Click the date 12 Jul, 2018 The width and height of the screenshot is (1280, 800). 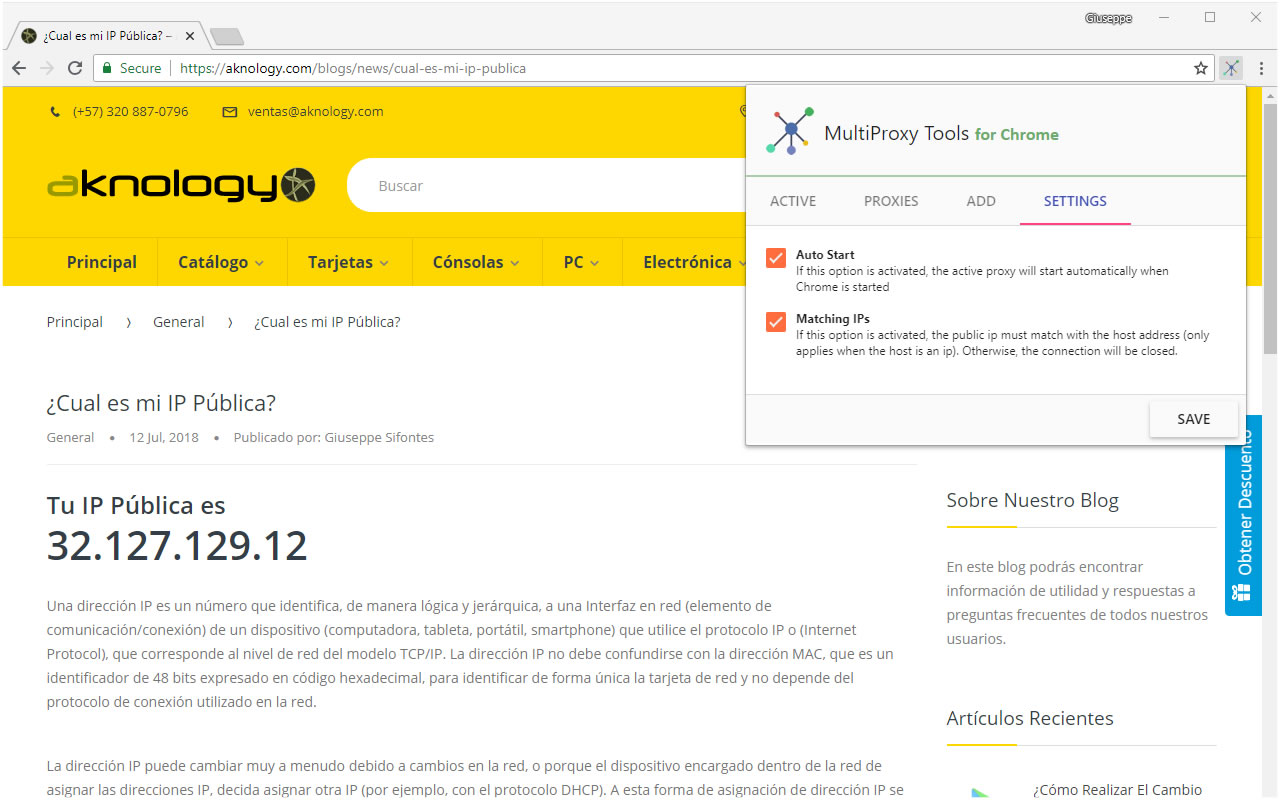click(164, 437)
